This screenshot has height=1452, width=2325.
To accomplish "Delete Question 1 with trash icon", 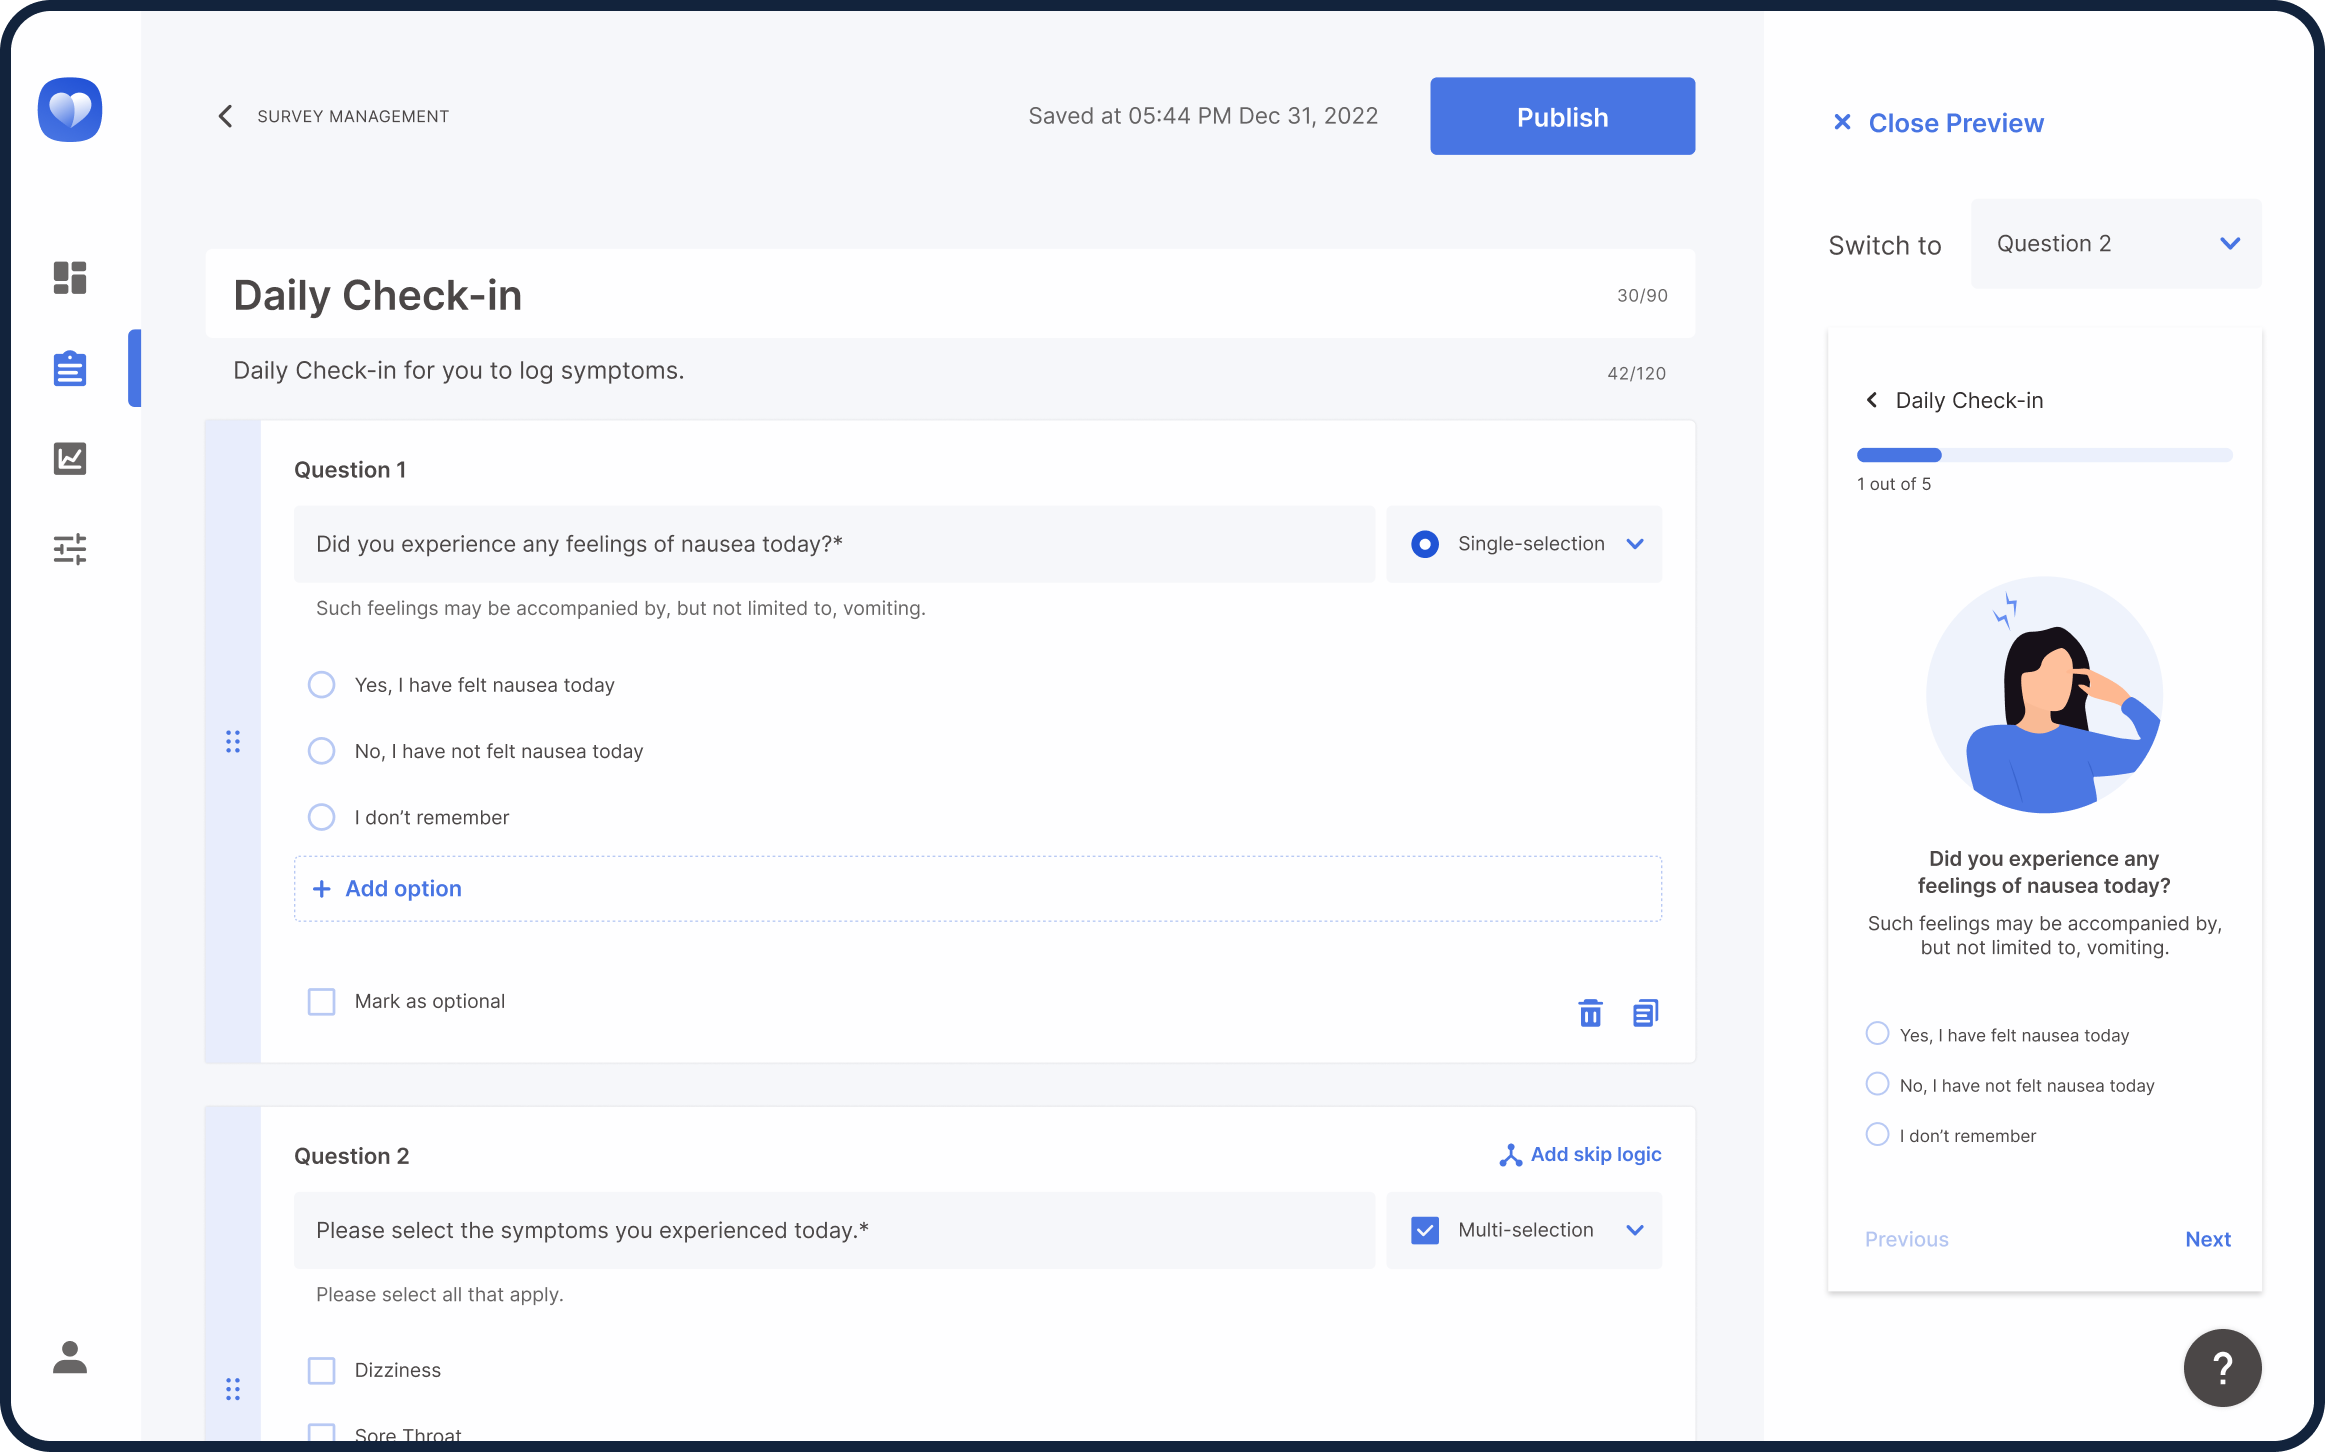I will (1590, 1013).
